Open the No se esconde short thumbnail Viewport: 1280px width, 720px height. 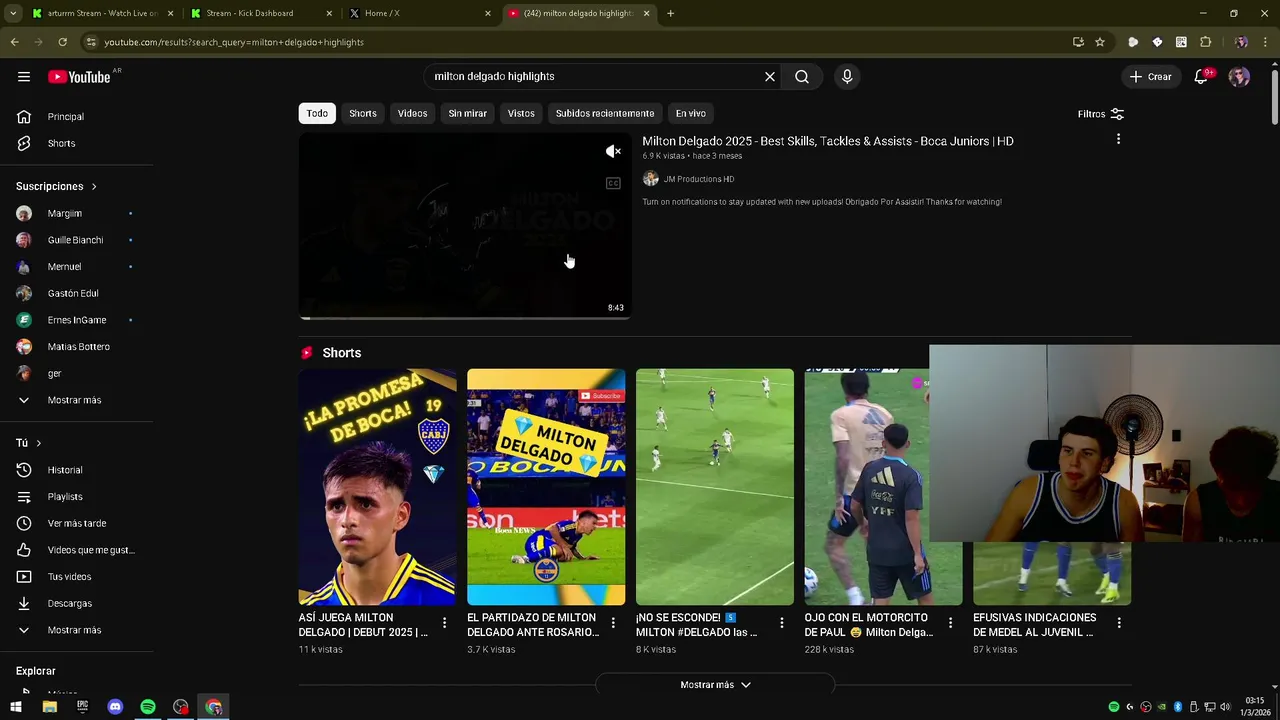click(715, 487)
